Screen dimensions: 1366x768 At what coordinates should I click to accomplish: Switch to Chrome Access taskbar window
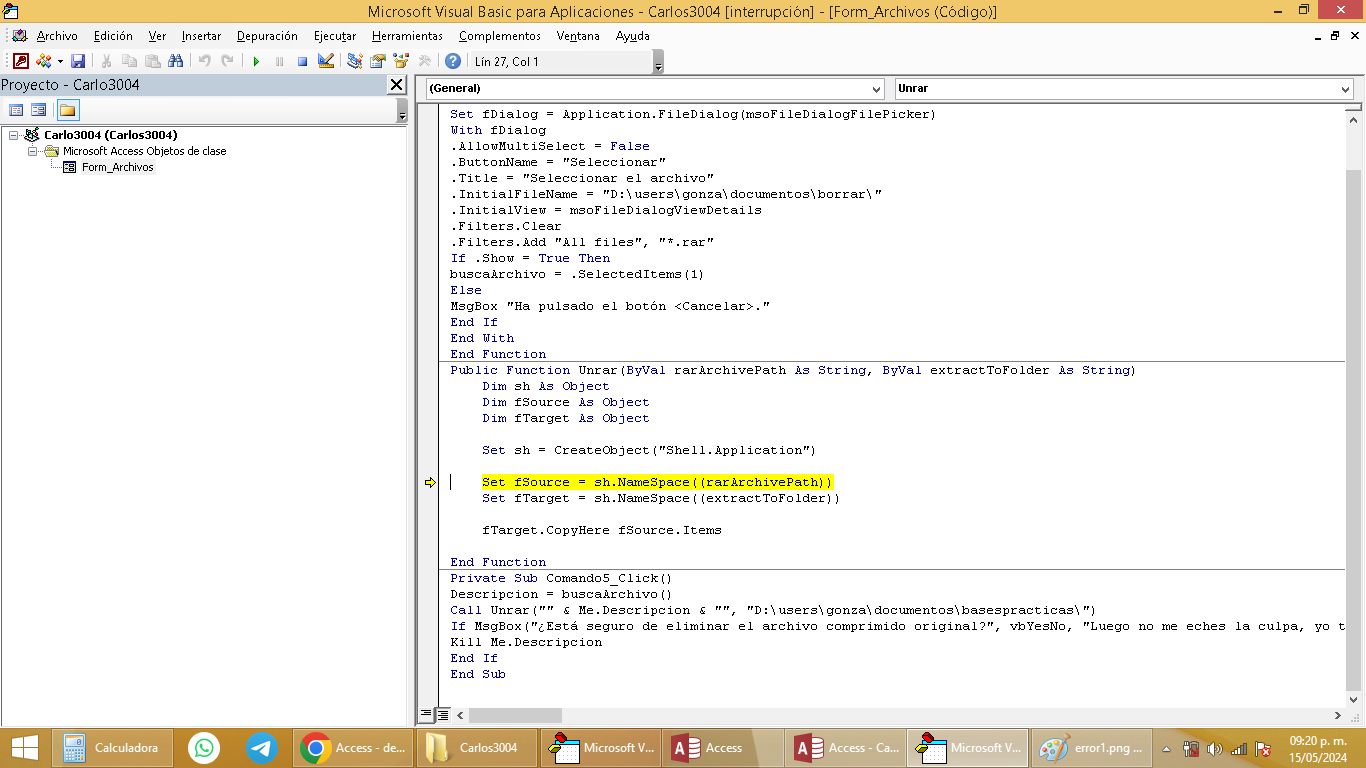[x=354, y=747]
